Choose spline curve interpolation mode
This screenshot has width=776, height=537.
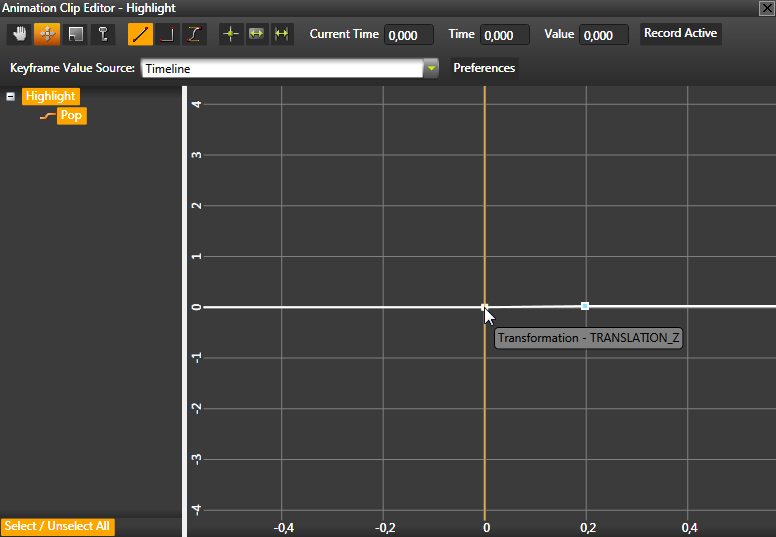(x=195, y=34)
